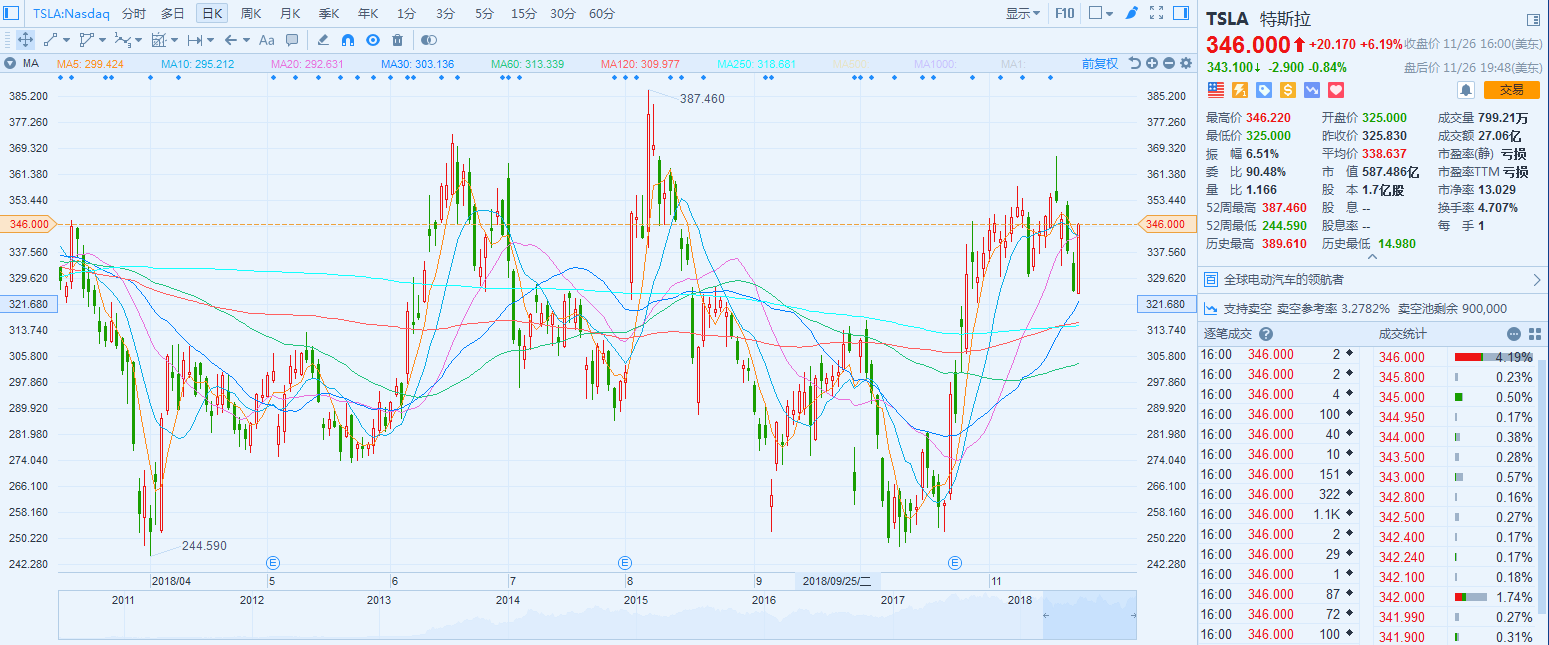Pick the arrow annotation tool
This screenshot has height=645, width=1549.
[x=230, y=40]
